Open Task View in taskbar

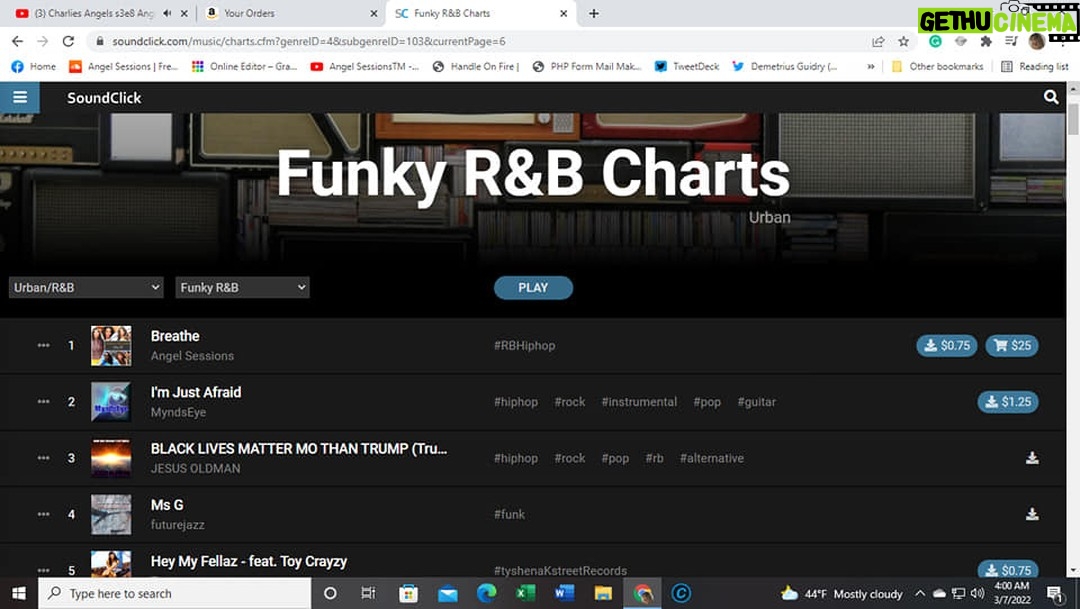point(368,593)
